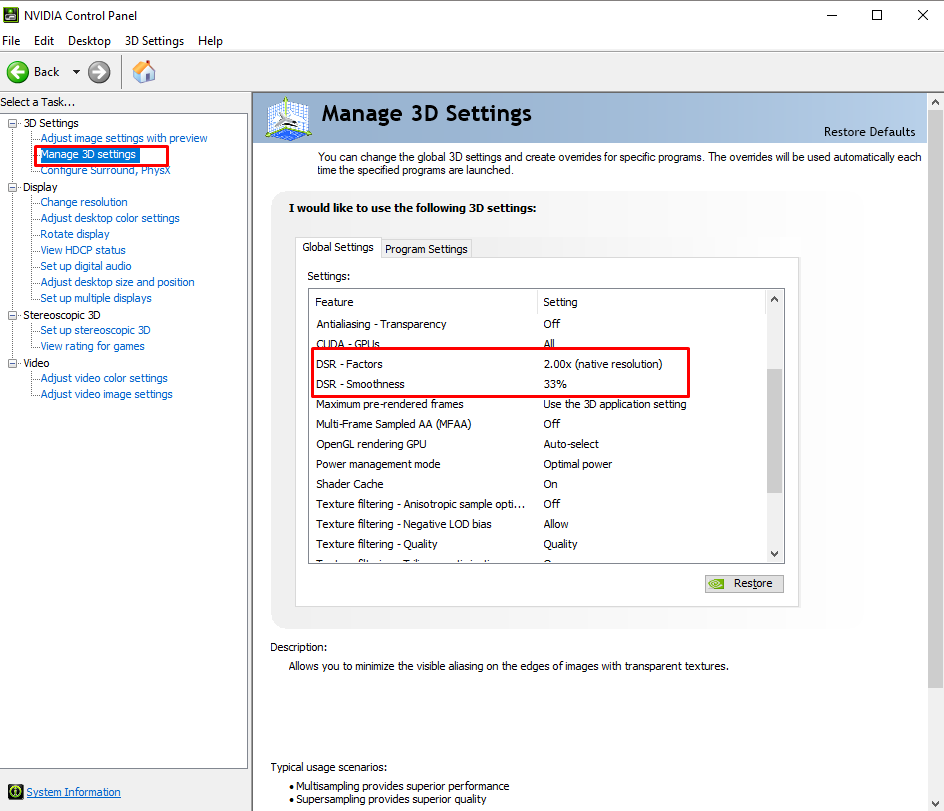944x811 pixels.
Task: Select OpenGL rendering GPU row
Action: click(538, 444)
